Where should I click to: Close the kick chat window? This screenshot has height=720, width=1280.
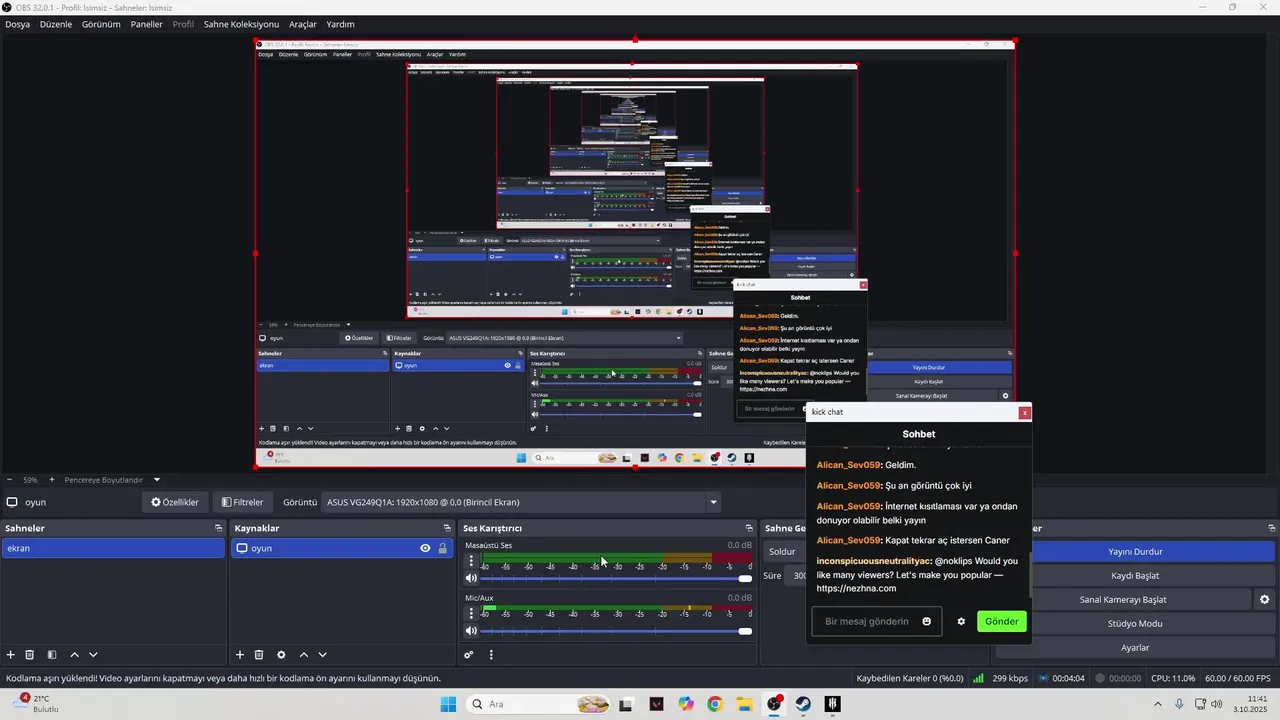(1024, 412)
